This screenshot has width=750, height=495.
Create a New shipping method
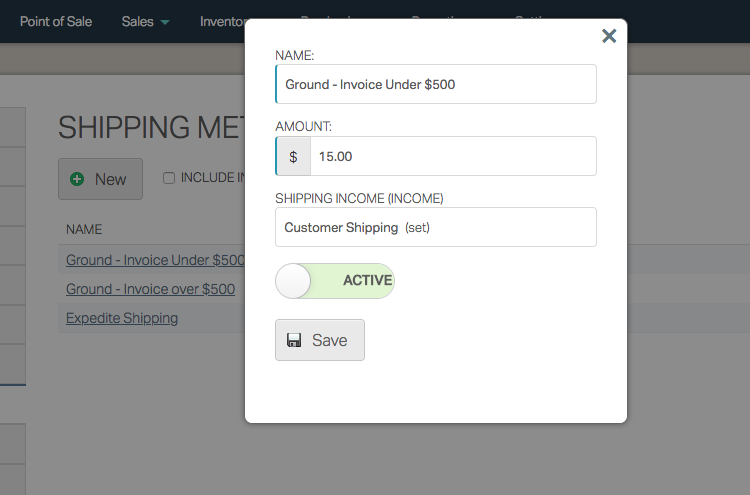[100, 179]
